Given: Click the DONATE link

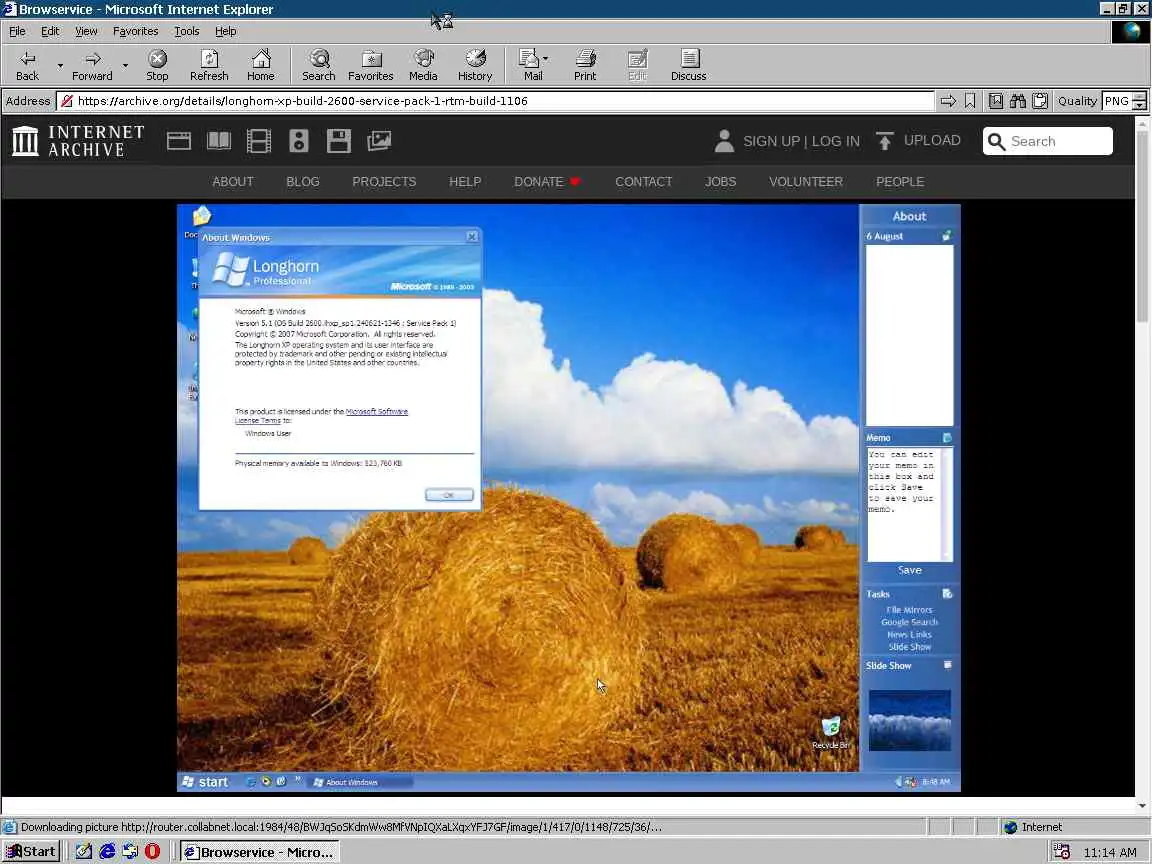Looking at the screenshot, I should pyautogui.click(x=547, y=181).
